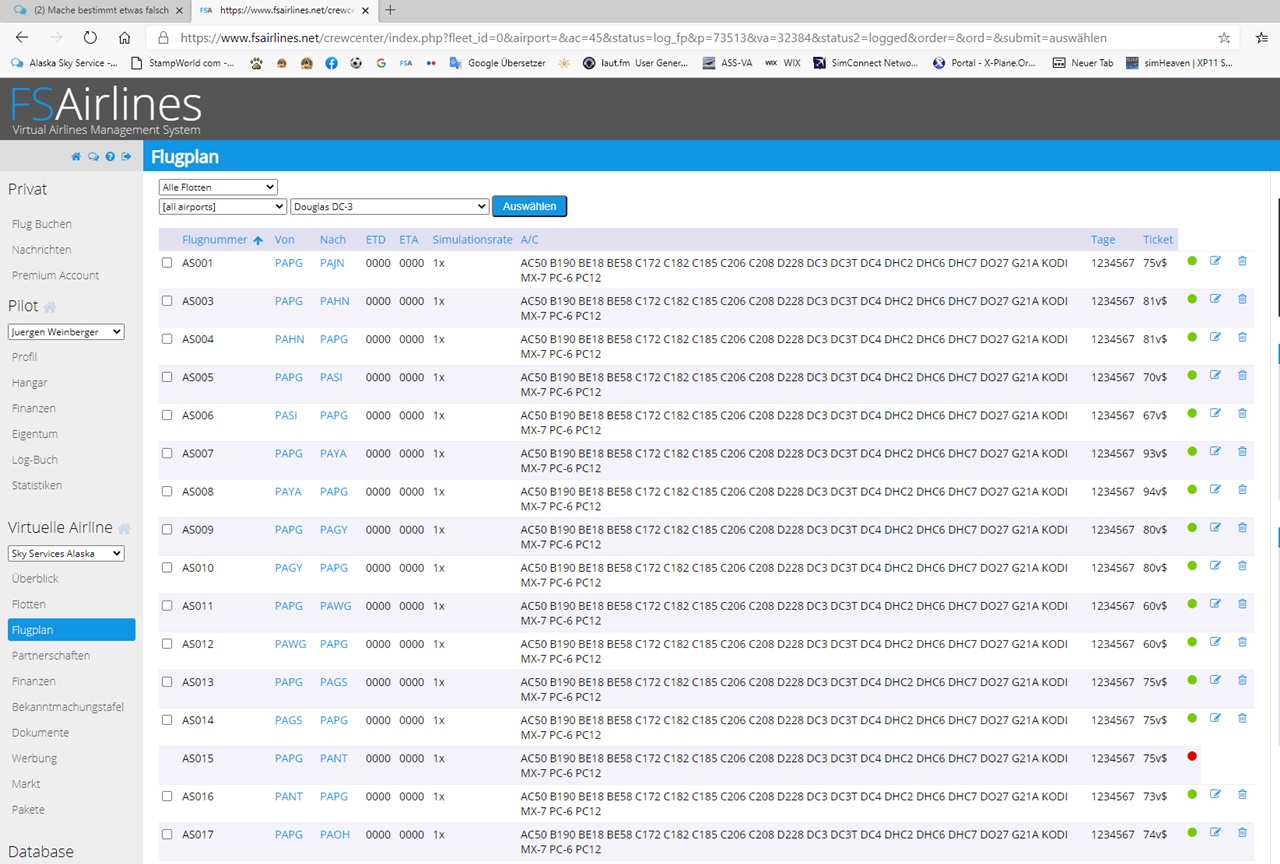
Task: Open Flotten in Virtuelle Airline menu
Action: tap(29, 605)
